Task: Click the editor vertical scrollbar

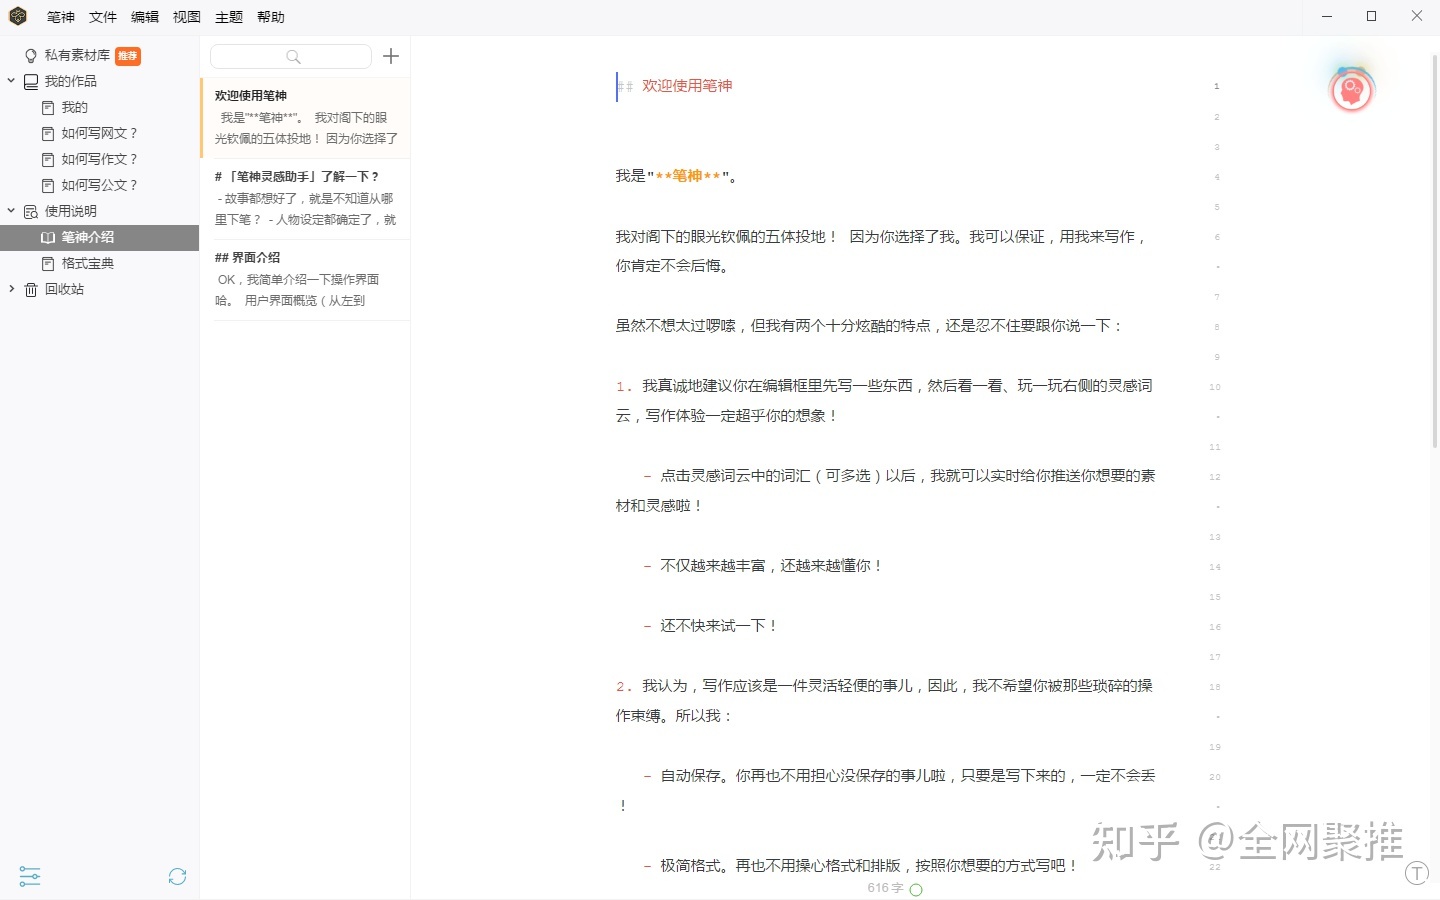Action: 1435,250
